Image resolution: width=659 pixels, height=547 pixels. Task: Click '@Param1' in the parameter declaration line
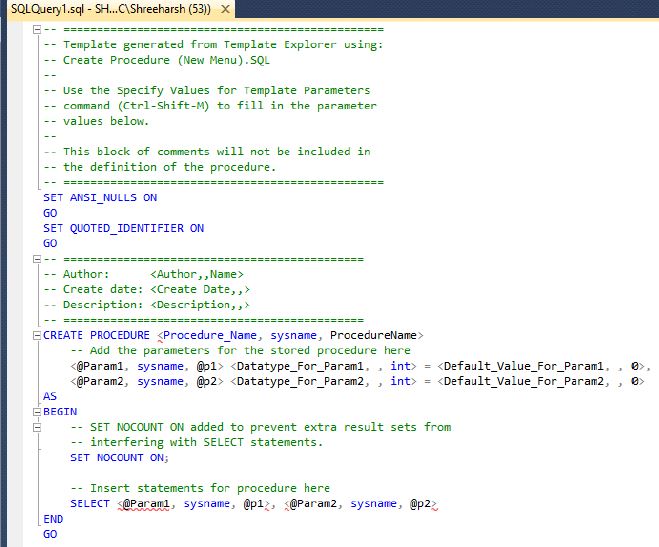click(100, 366)
